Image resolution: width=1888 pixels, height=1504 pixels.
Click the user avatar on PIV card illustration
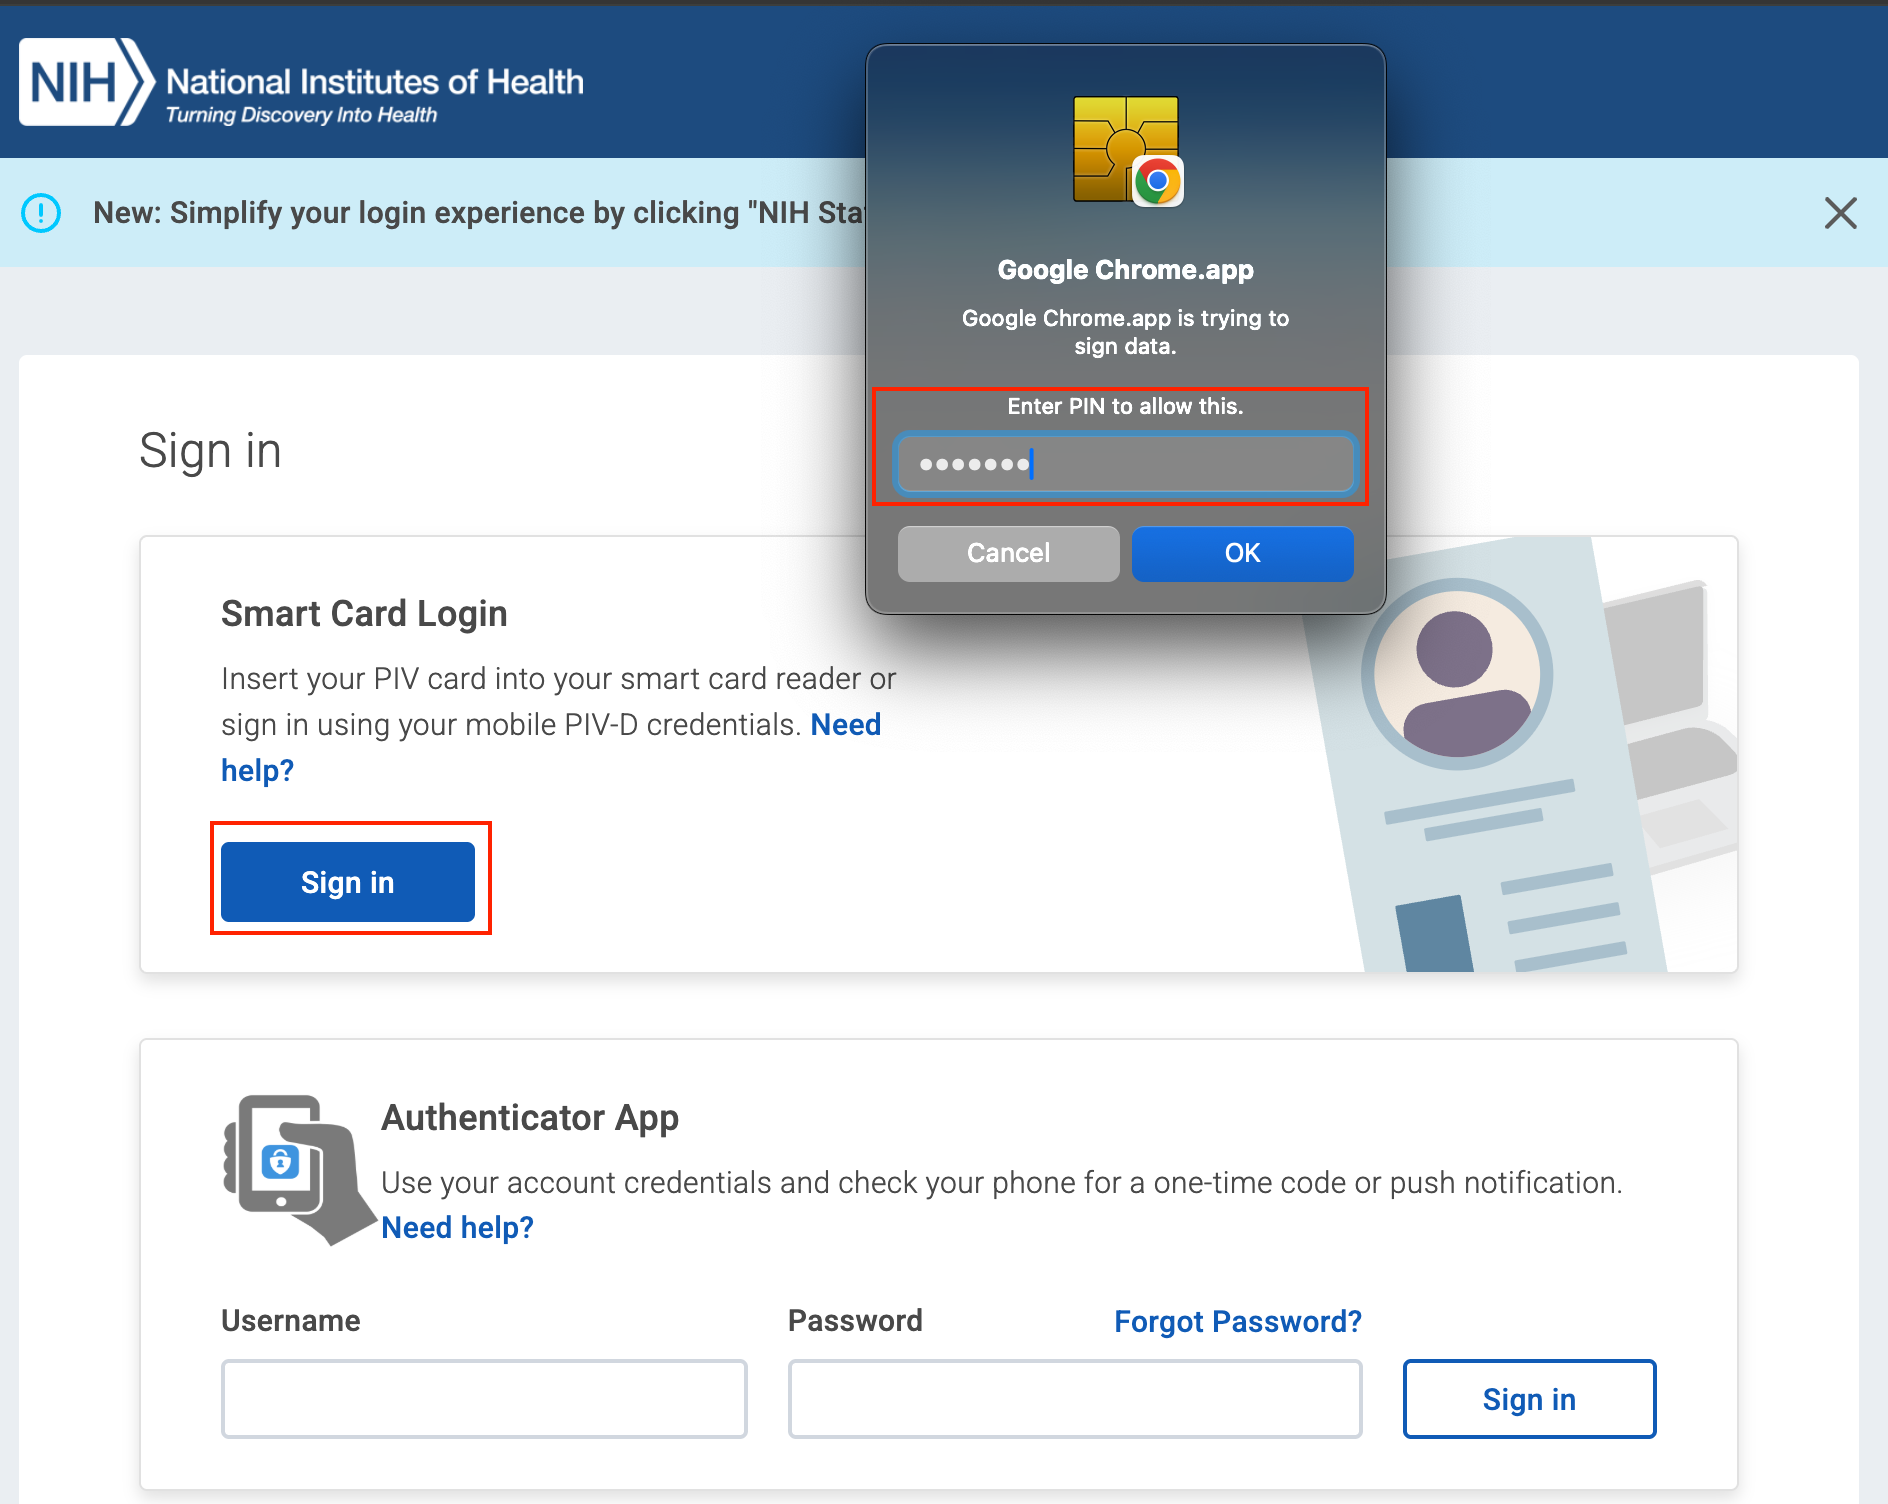tap(1457, 675)
